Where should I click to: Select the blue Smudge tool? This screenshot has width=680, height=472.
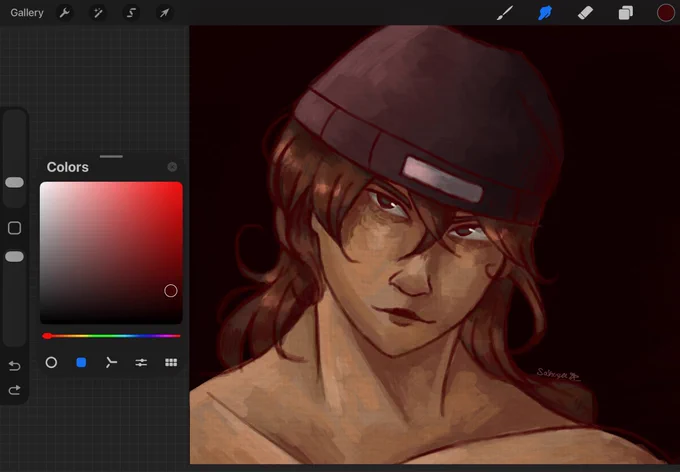(x=545, y=13)
